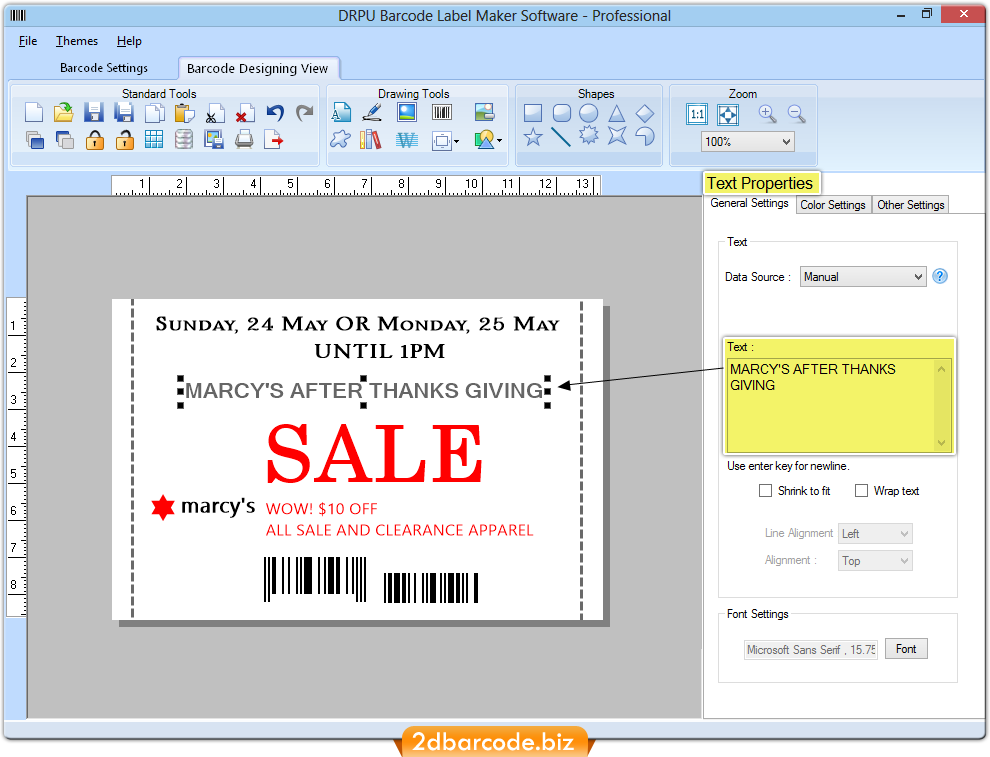
Task: Click the Font button
Action: [x=906, y=649]
